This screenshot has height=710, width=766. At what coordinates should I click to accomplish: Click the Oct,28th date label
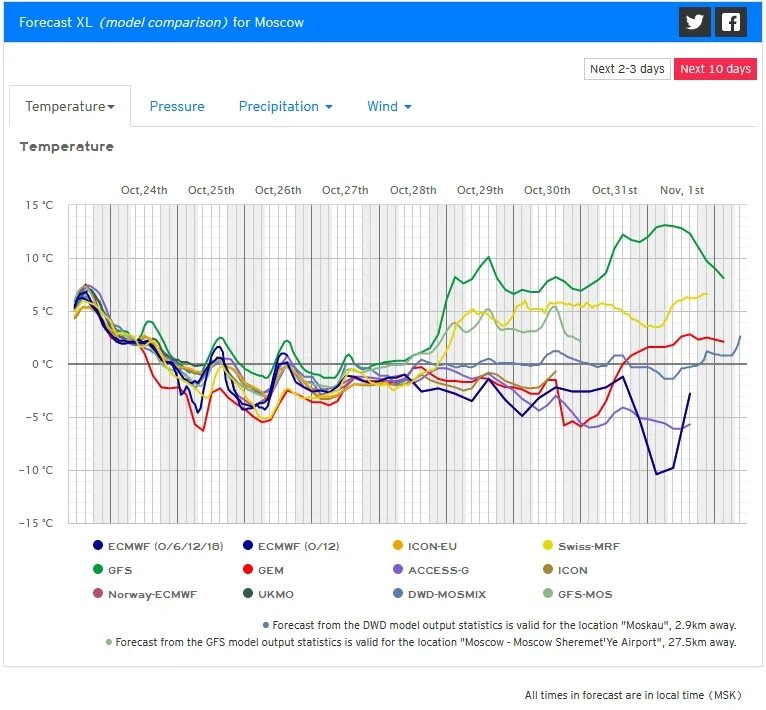click(x=413, y=190)
